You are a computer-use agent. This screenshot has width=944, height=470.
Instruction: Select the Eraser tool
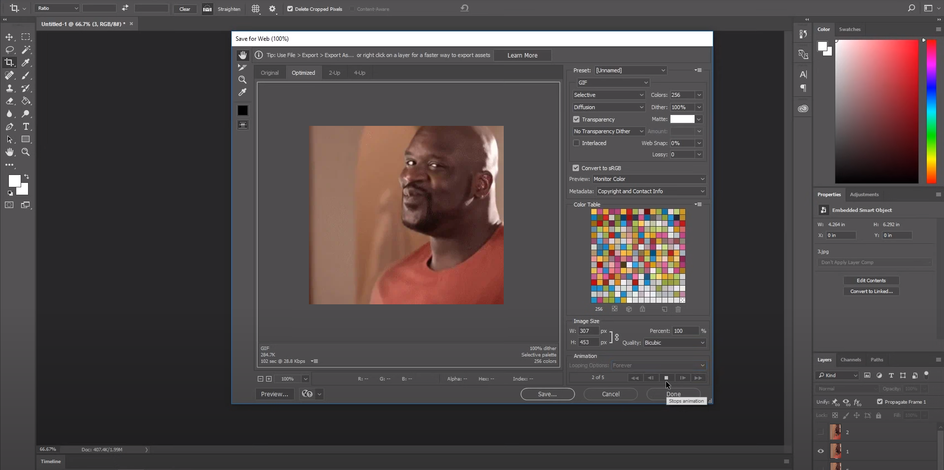point(9,101)
